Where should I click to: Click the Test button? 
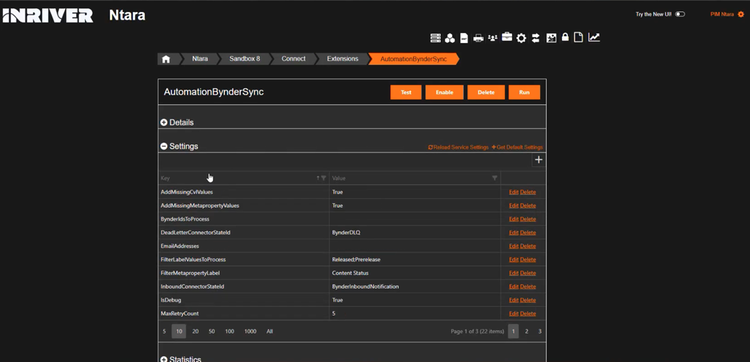point(406,92)
